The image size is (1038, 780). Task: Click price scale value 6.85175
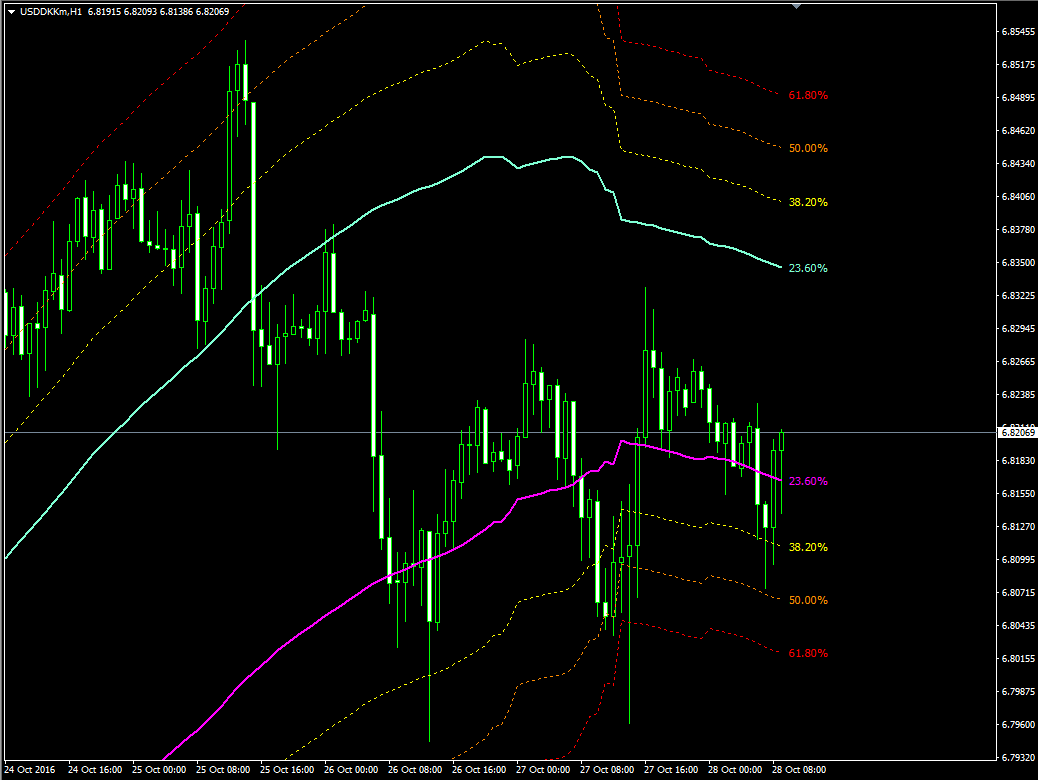coord(1018,65)
